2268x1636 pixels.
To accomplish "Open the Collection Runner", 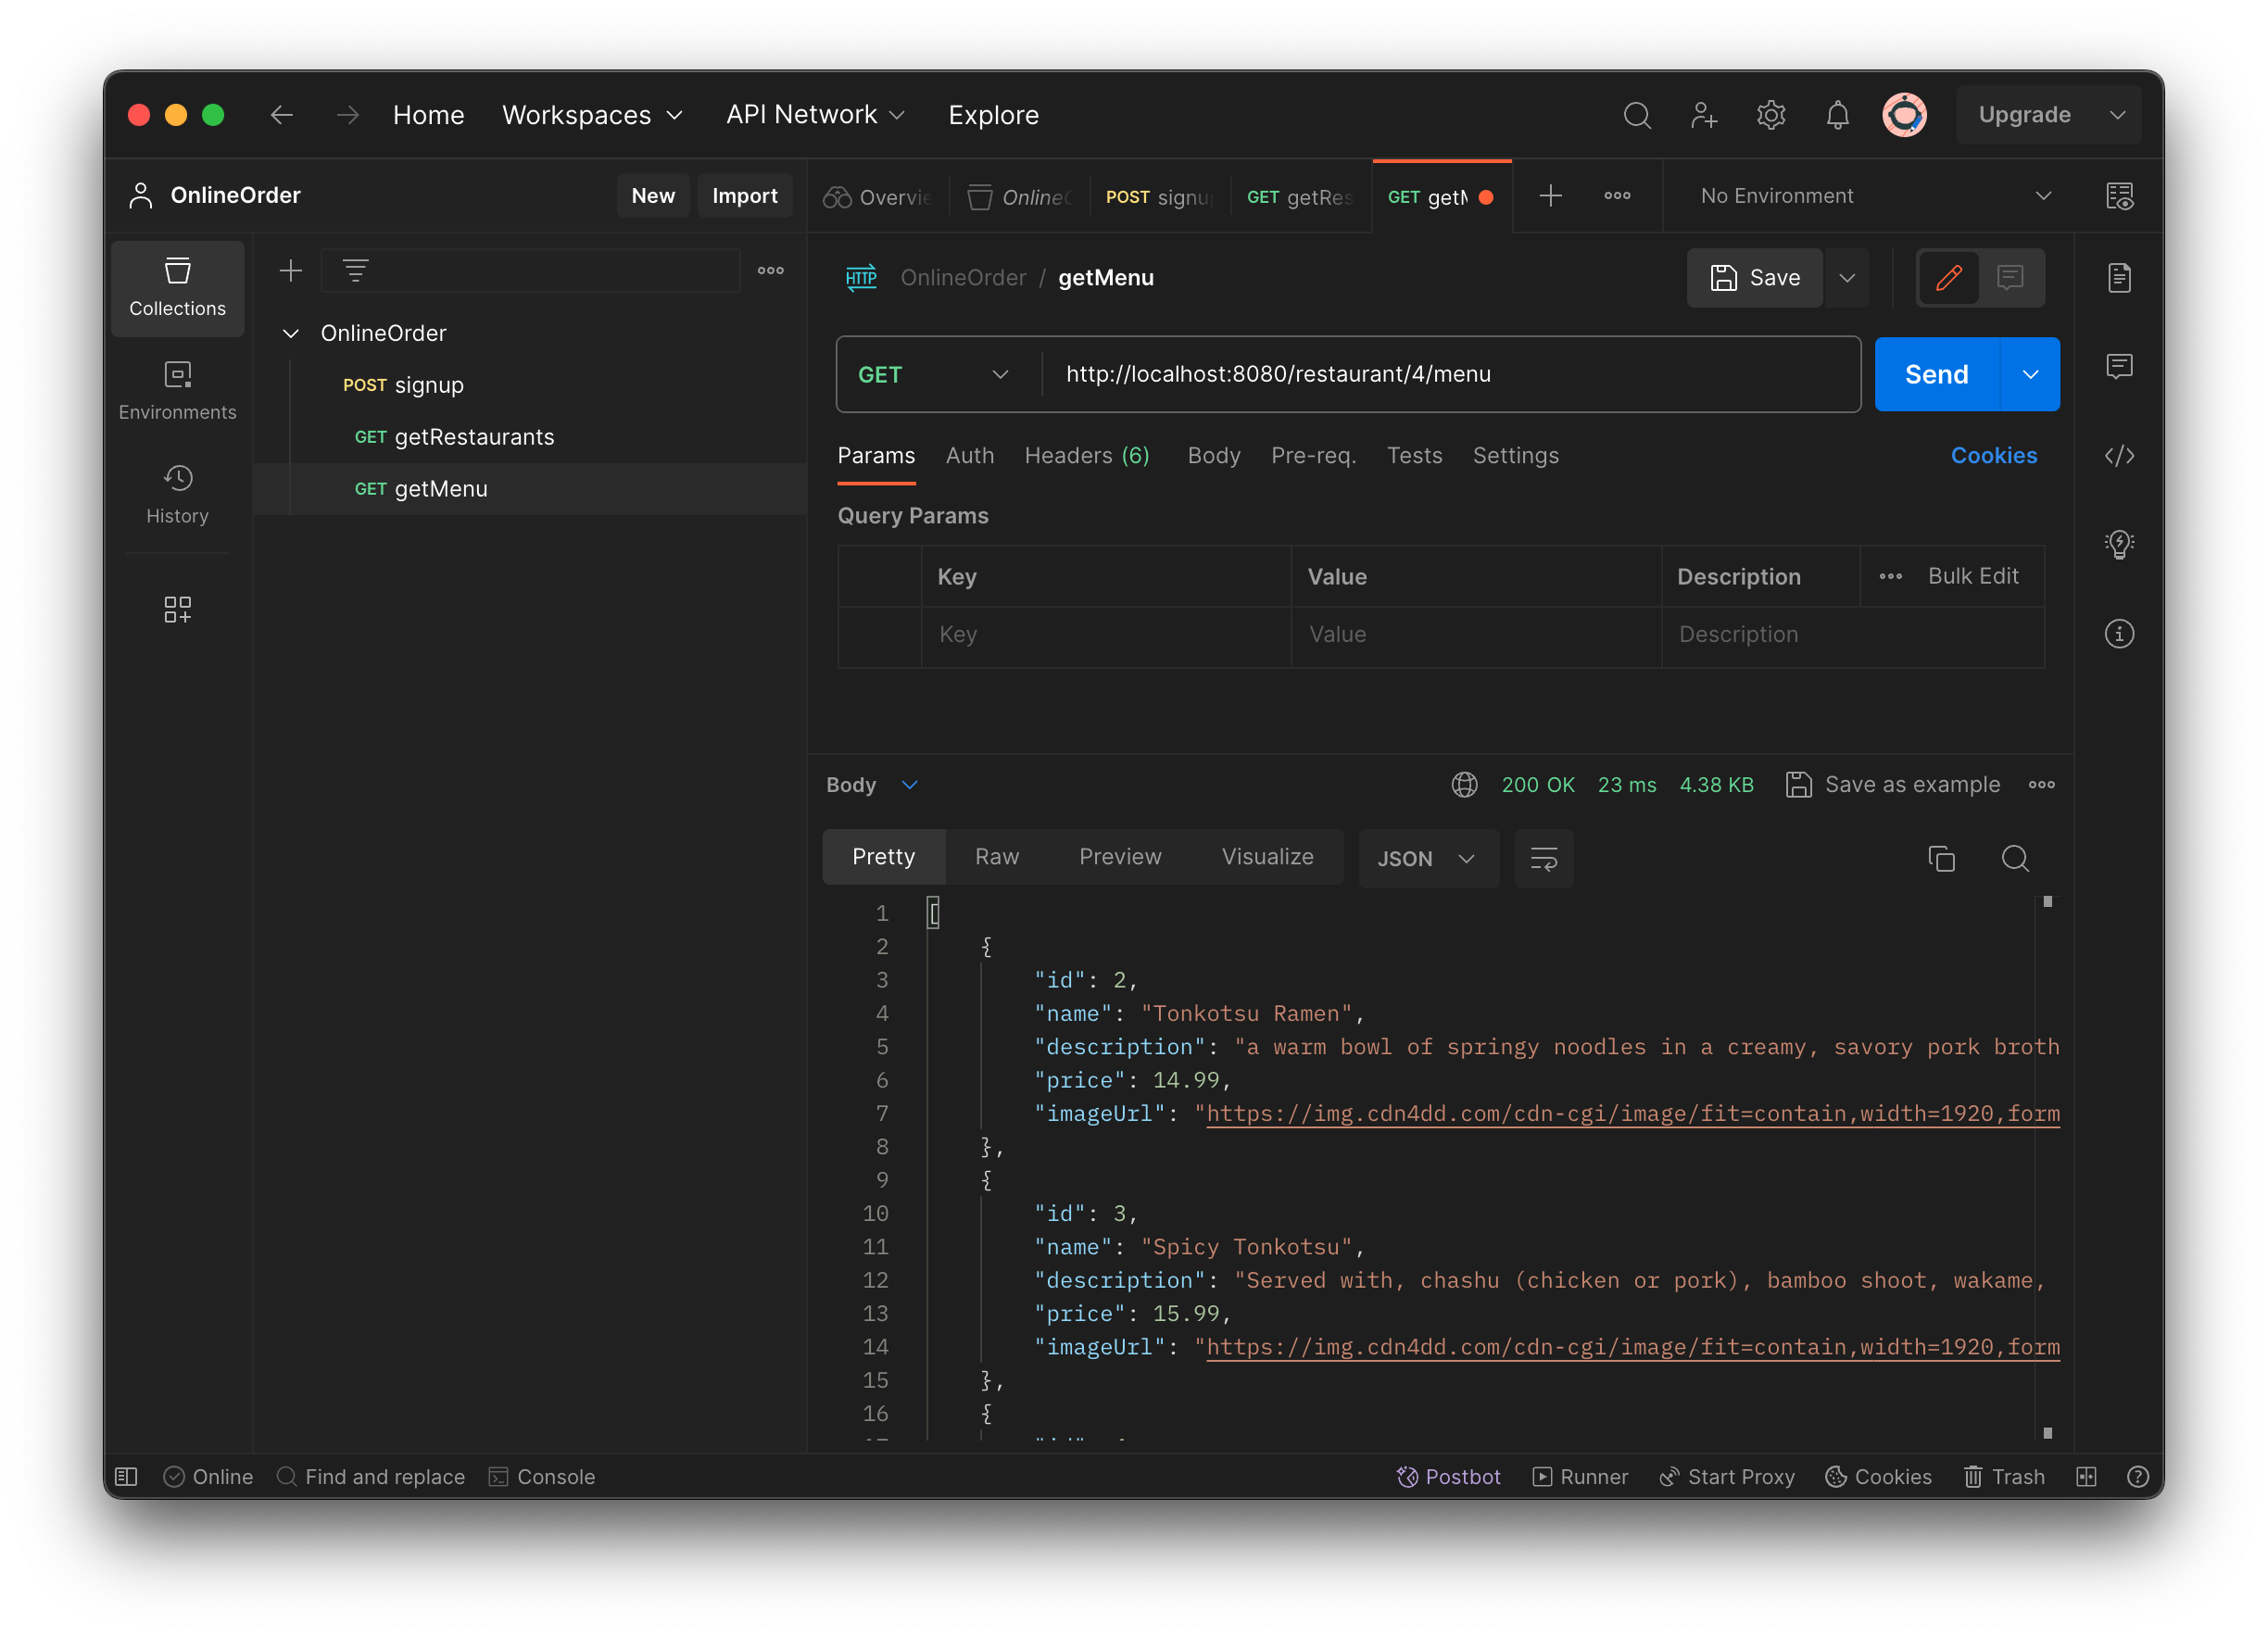I will 1580,1476.
